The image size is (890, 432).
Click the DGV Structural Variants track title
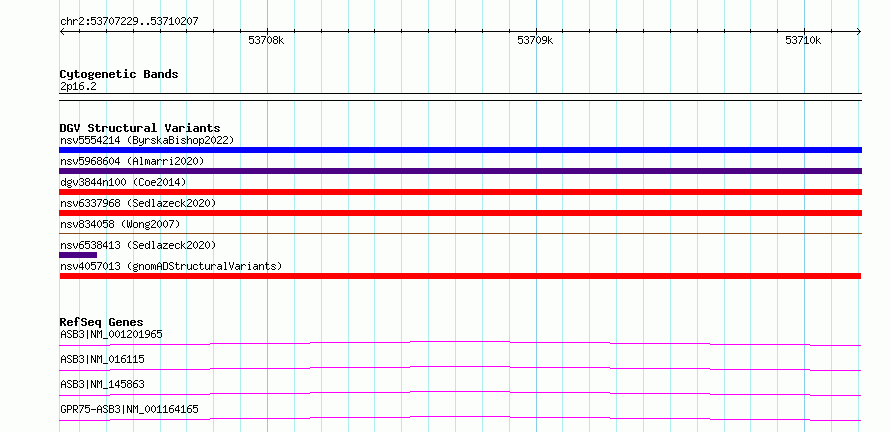coord(140,128)
